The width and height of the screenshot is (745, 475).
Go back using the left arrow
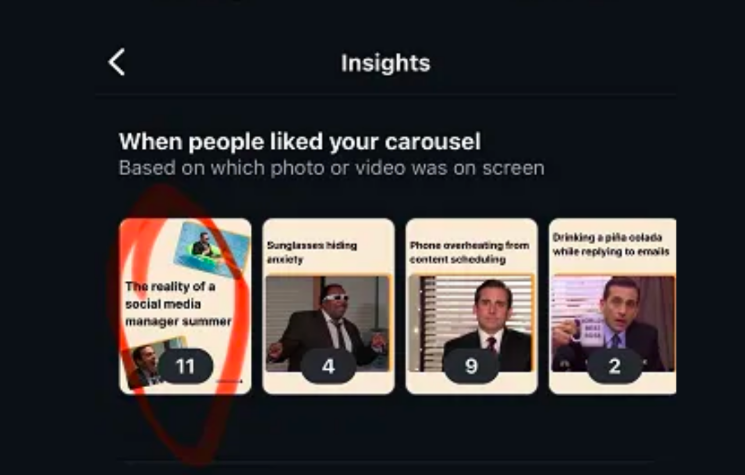click(x=116, y=62)
